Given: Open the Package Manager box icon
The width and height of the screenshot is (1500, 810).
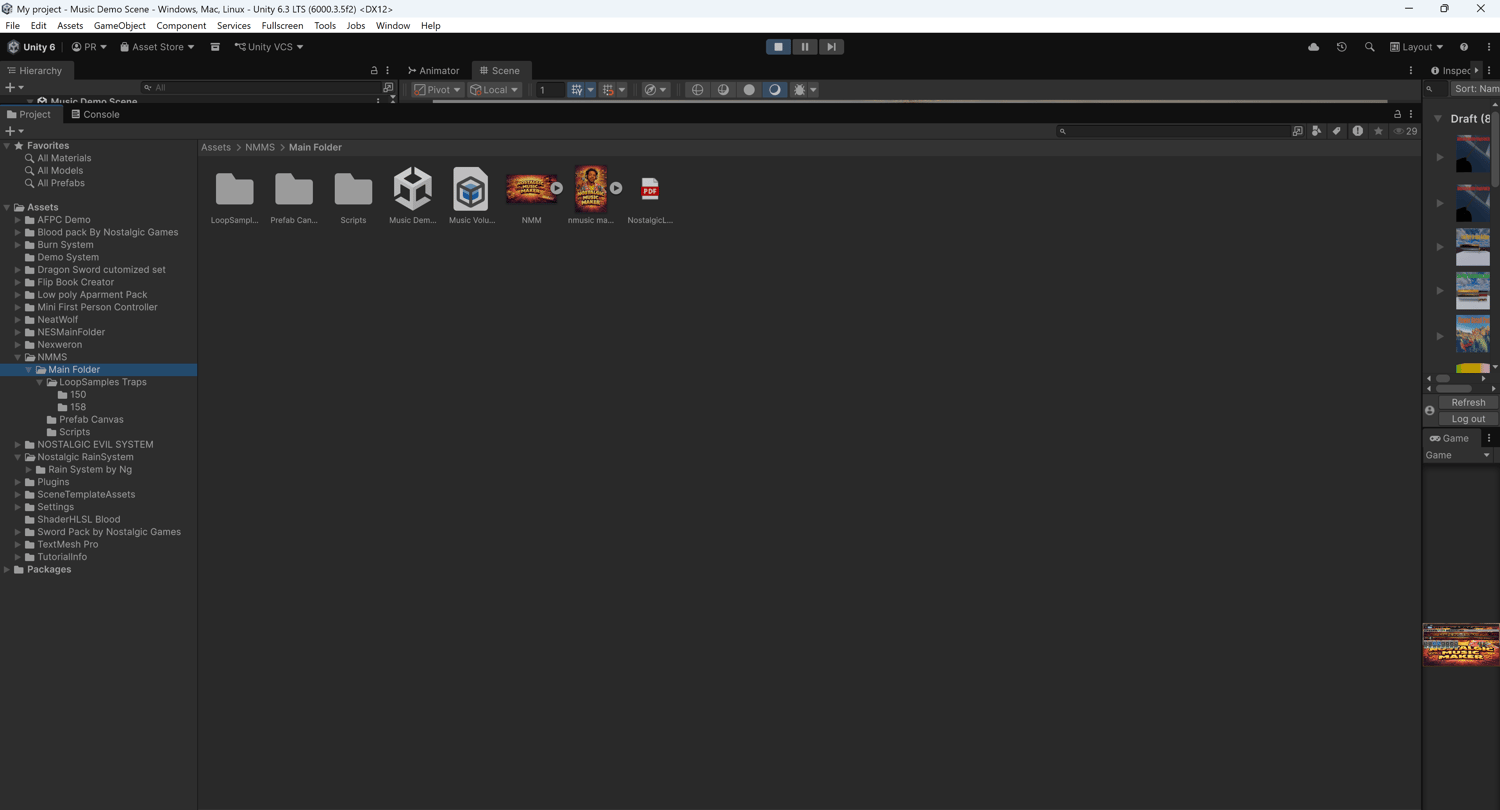Looking at the screenshot, I should tap(215, 47).
